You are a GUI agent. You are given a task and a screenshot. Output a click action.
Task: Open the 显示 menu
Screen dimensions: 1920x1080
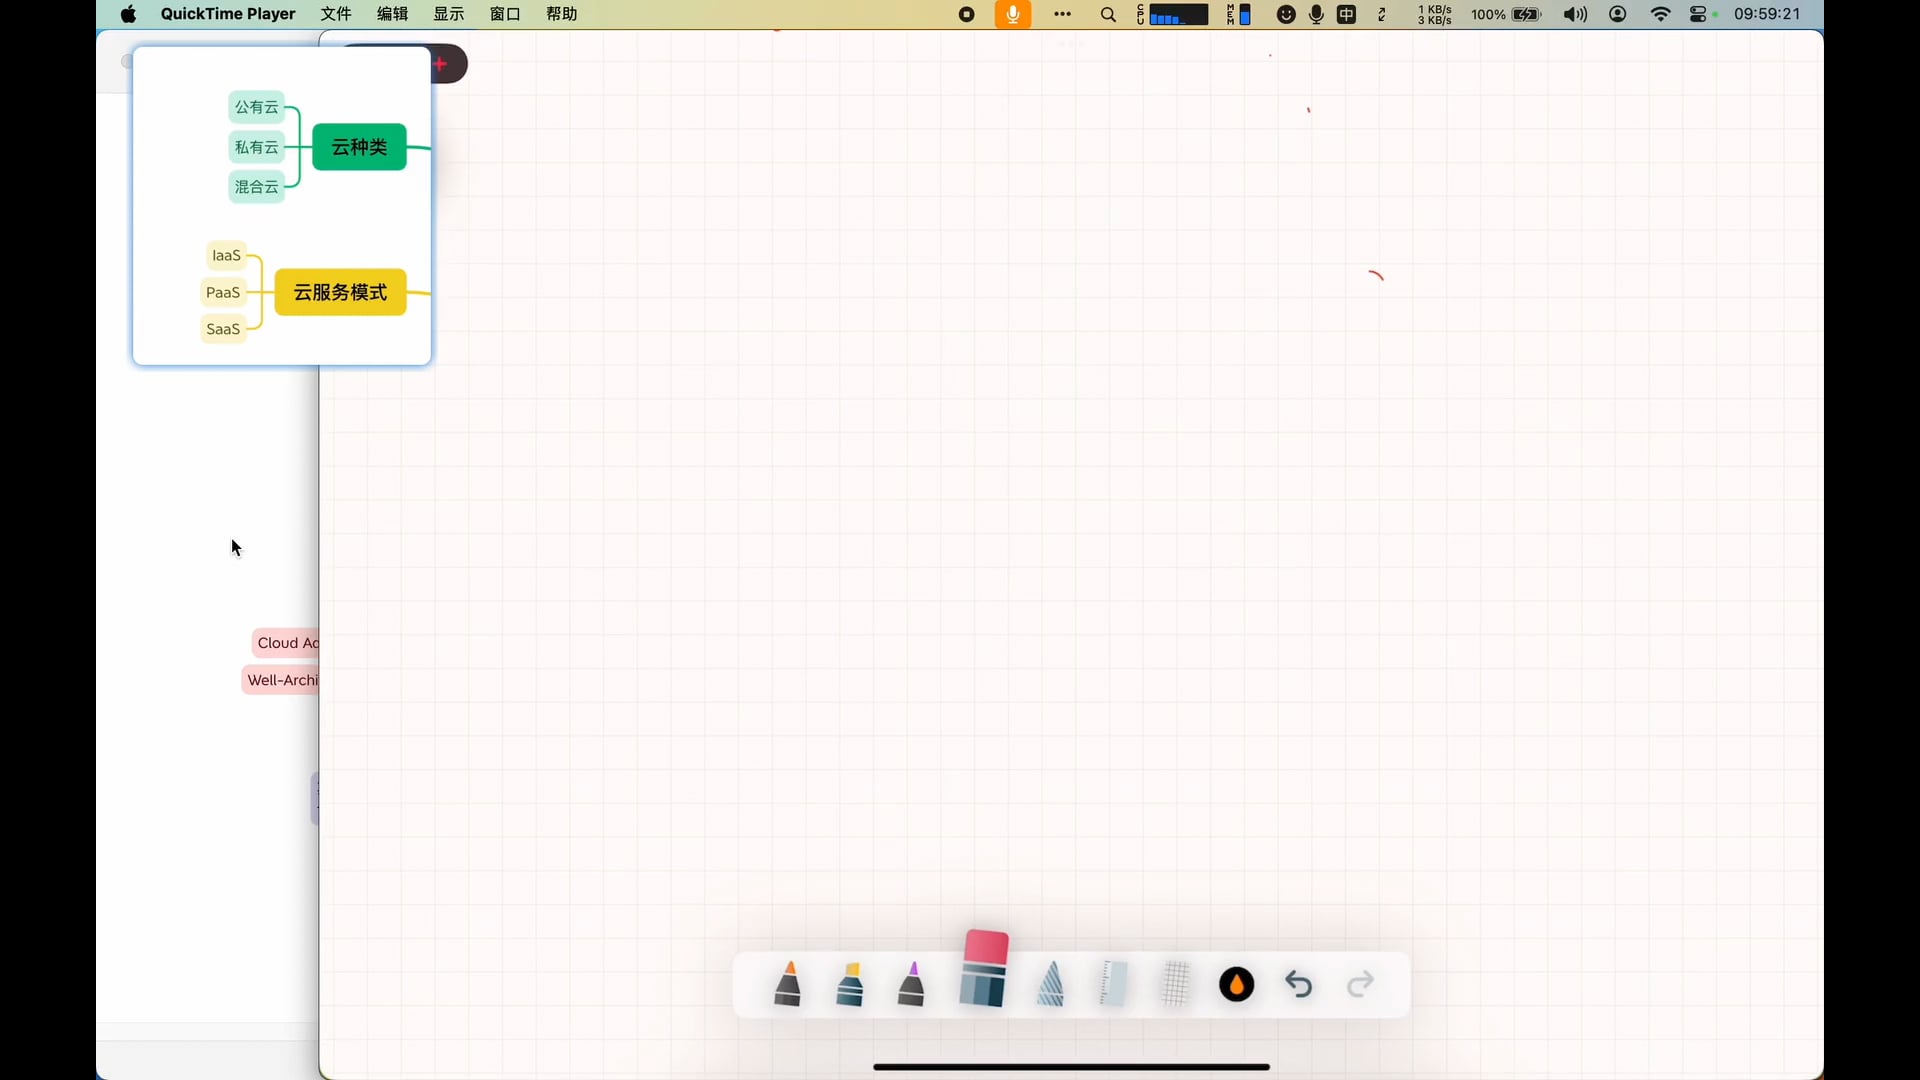(x=449, y=14)
